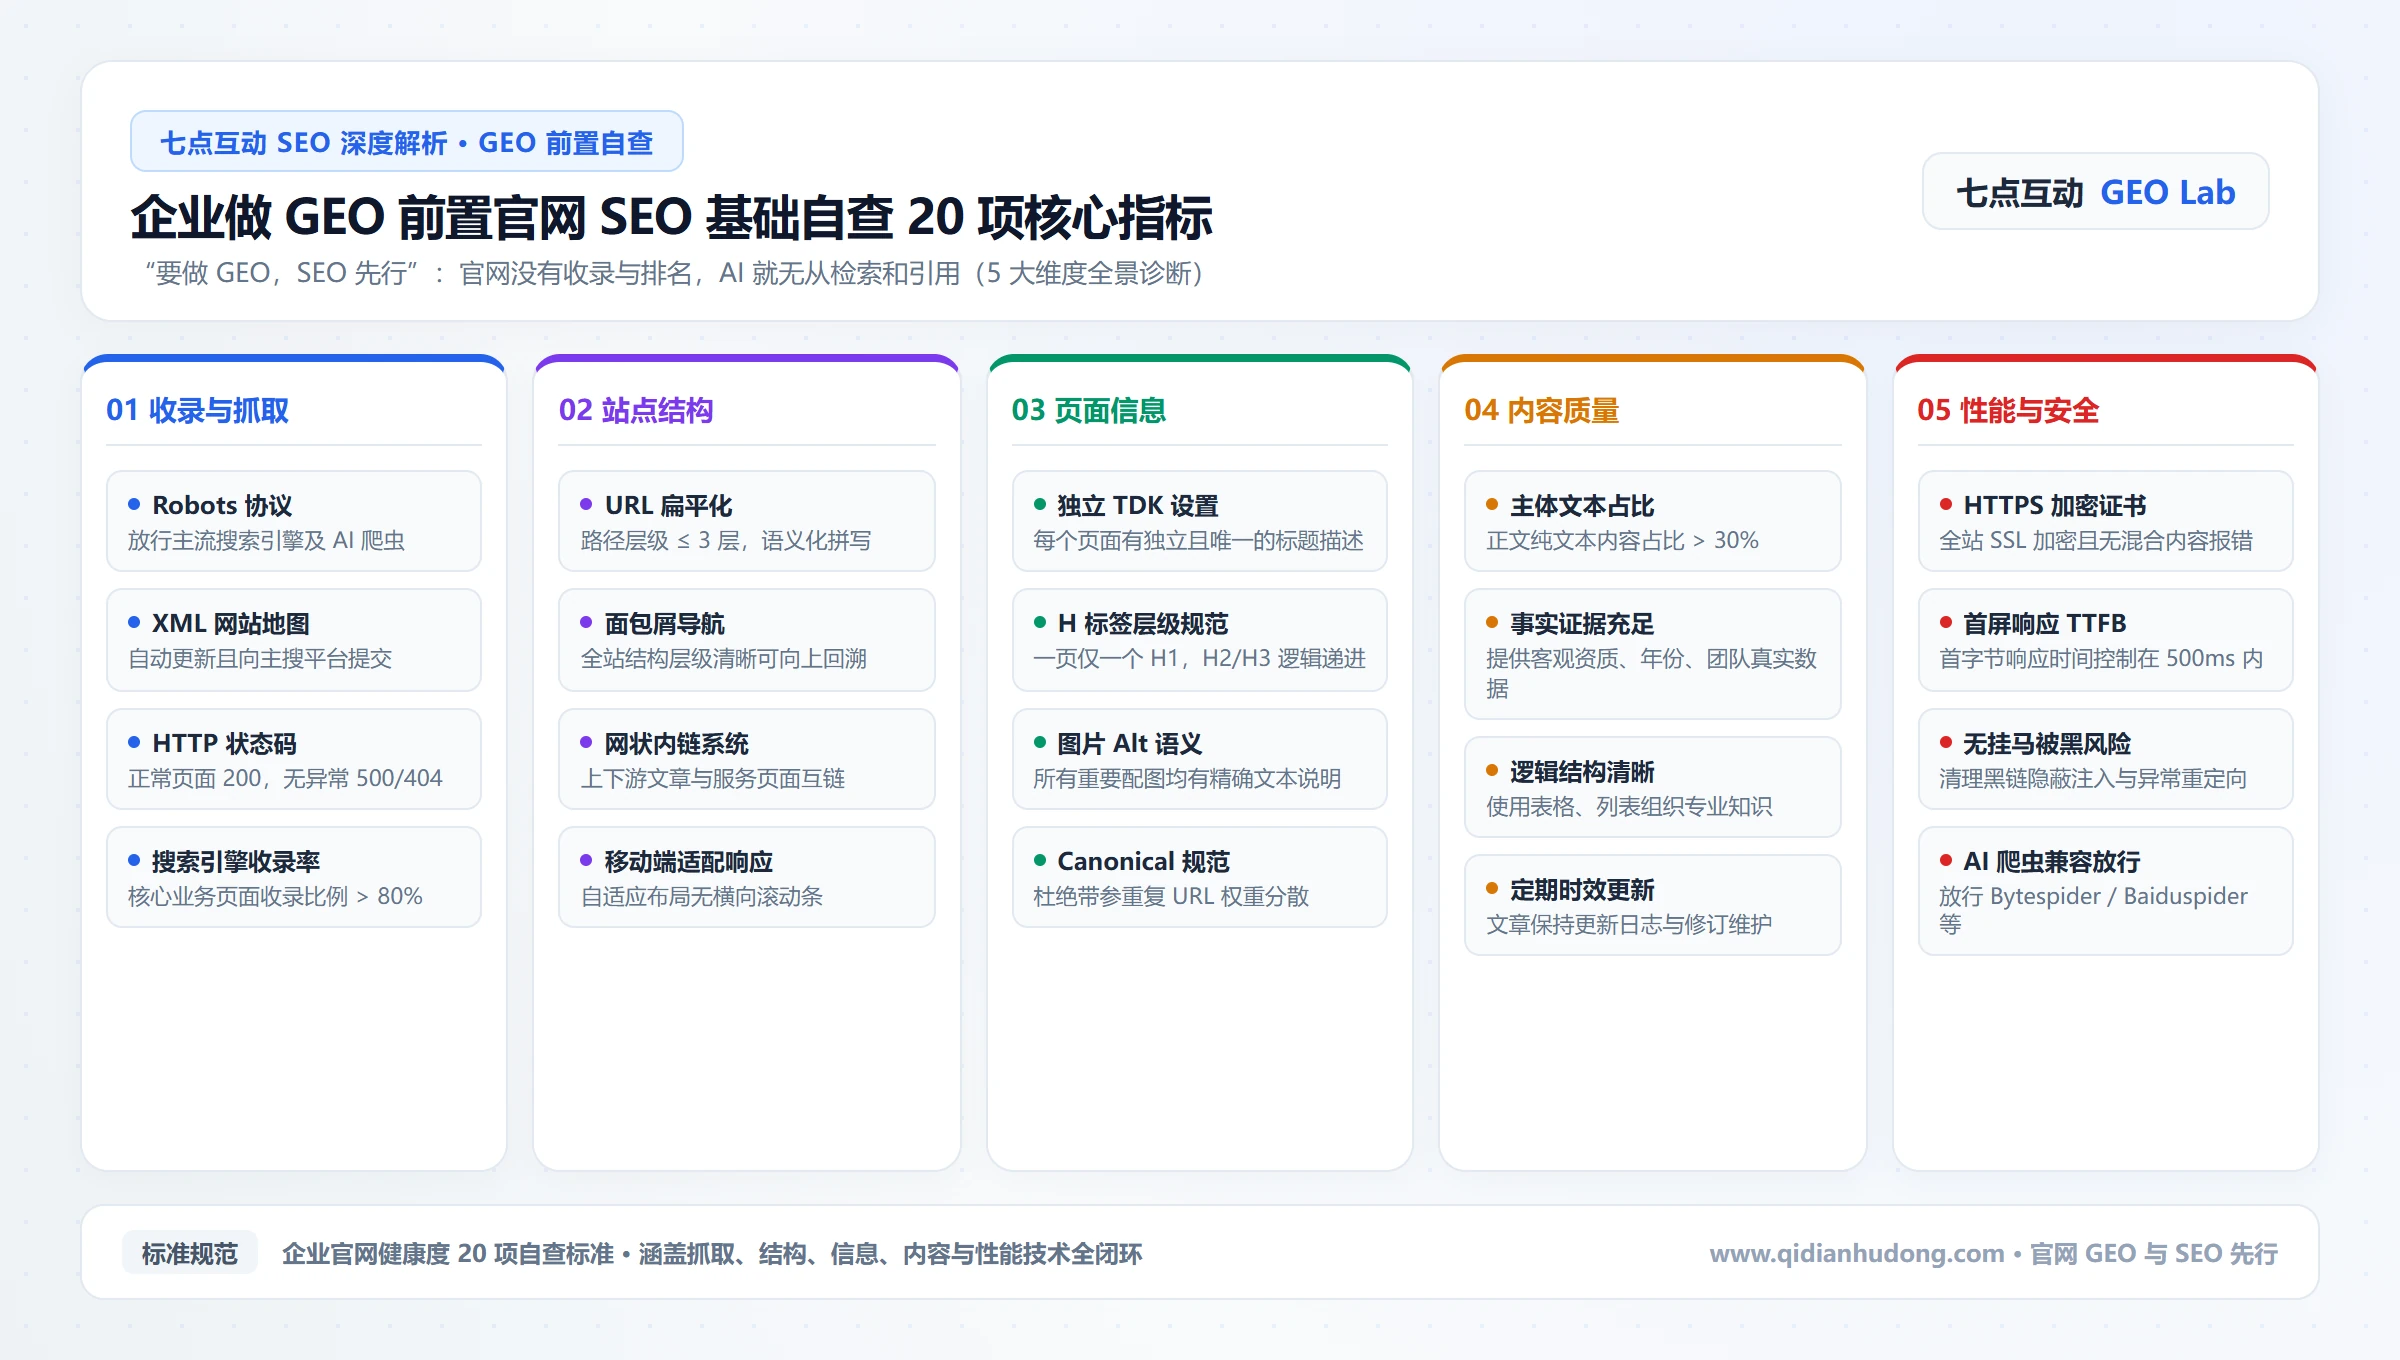The height and width of the screenshot is (1360, 2400).
Task: Select the 逻辑结构清晰 card
Action: tap(1653, 787)
